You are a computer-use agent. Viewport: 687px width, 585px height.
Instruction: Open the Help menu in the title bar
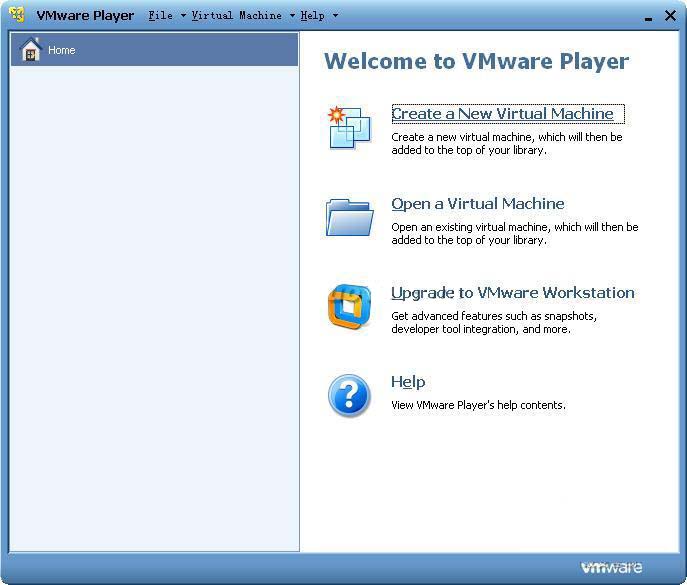[312, 16]
